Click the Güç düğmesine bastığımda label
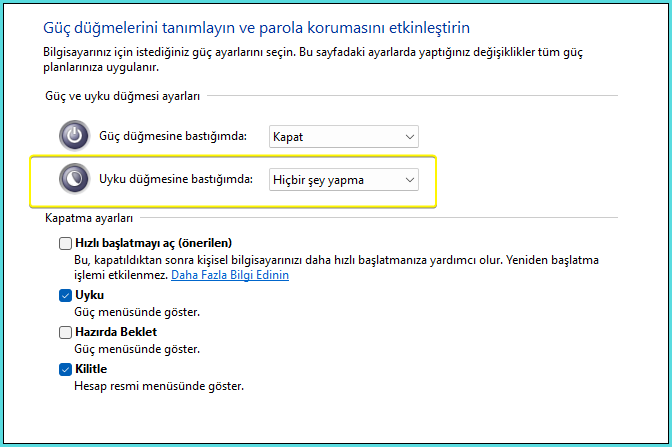672x447 pixels. click(x=173, y=136)
